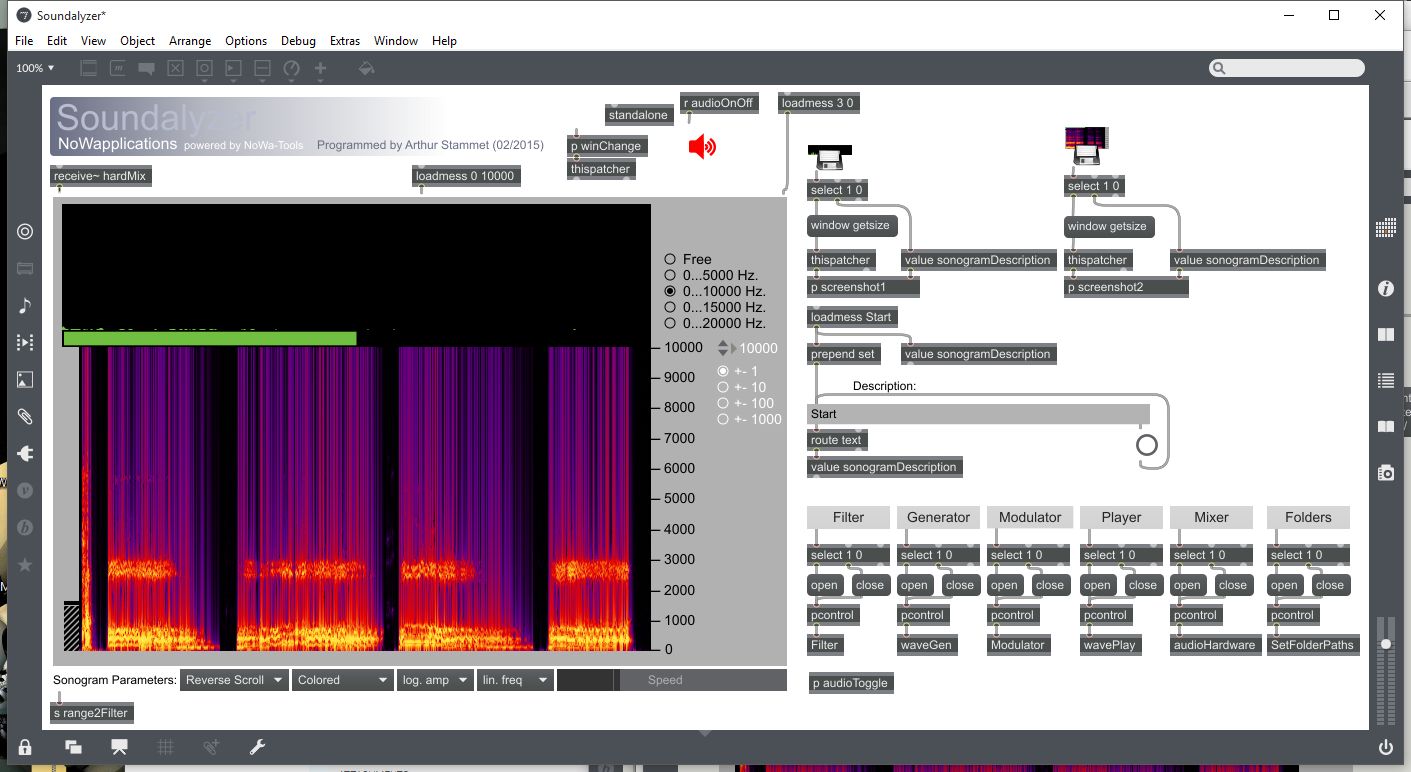Open the 100% zoom dropdown
Screen dimensions: 1411x772
(x=35, y=68)
